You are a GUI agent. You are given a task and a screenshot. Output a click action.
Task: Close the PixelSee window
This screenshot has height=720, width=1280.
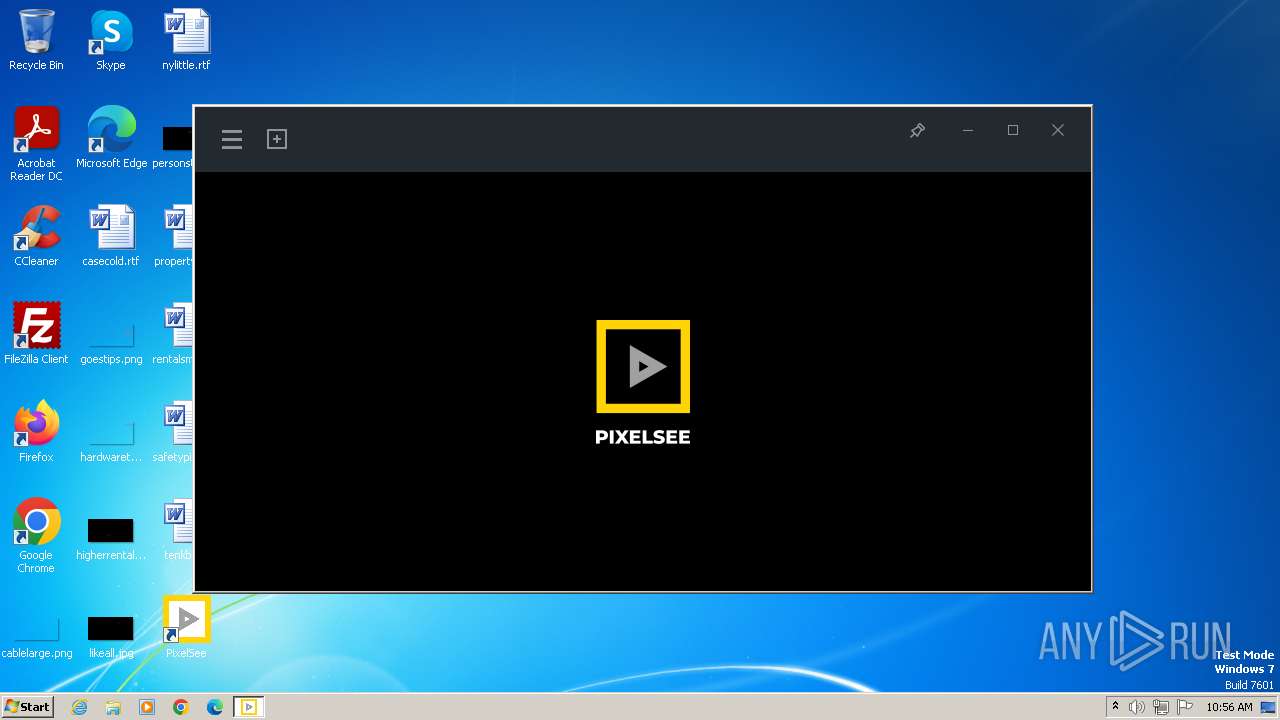pyautogui.click(x=1058, y=130)
